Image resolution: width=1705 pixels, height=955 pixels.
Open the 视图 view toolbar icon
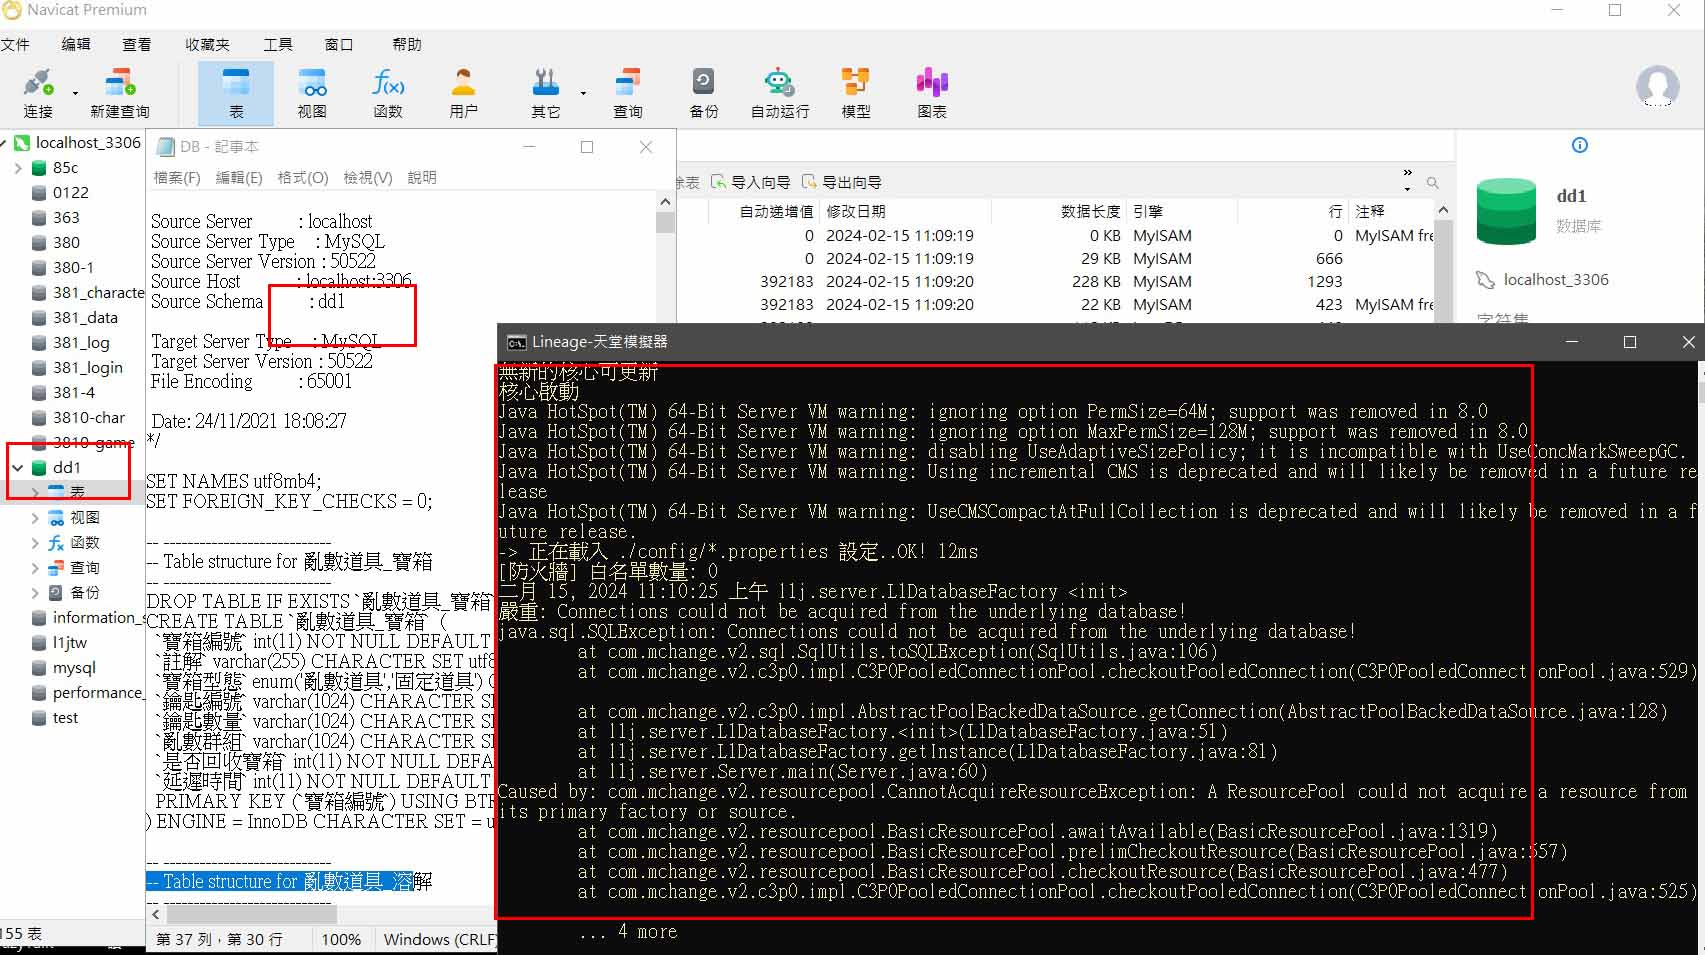(312, 92)
